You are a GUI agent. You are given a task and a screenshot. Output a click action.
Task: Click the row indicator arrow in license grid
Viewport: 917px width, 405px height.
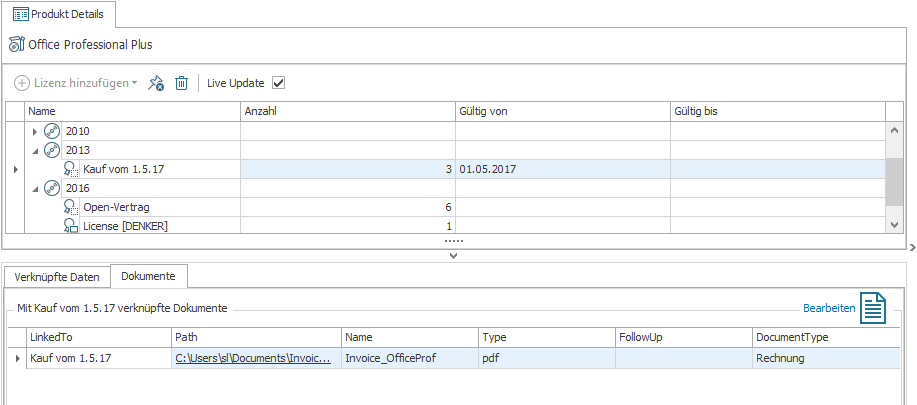point(15,169)
